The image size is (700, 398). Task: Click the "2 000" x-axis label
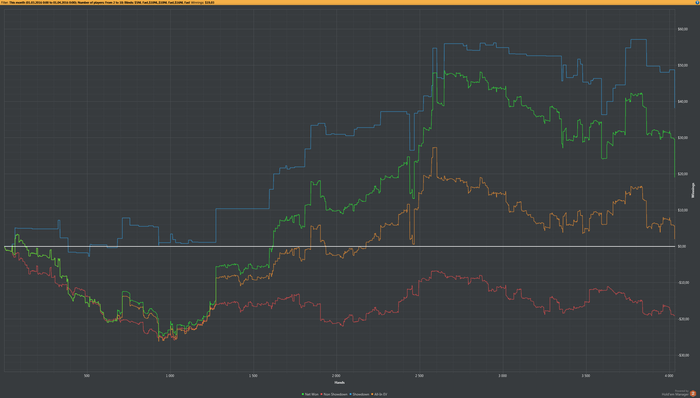pos(336,376)
